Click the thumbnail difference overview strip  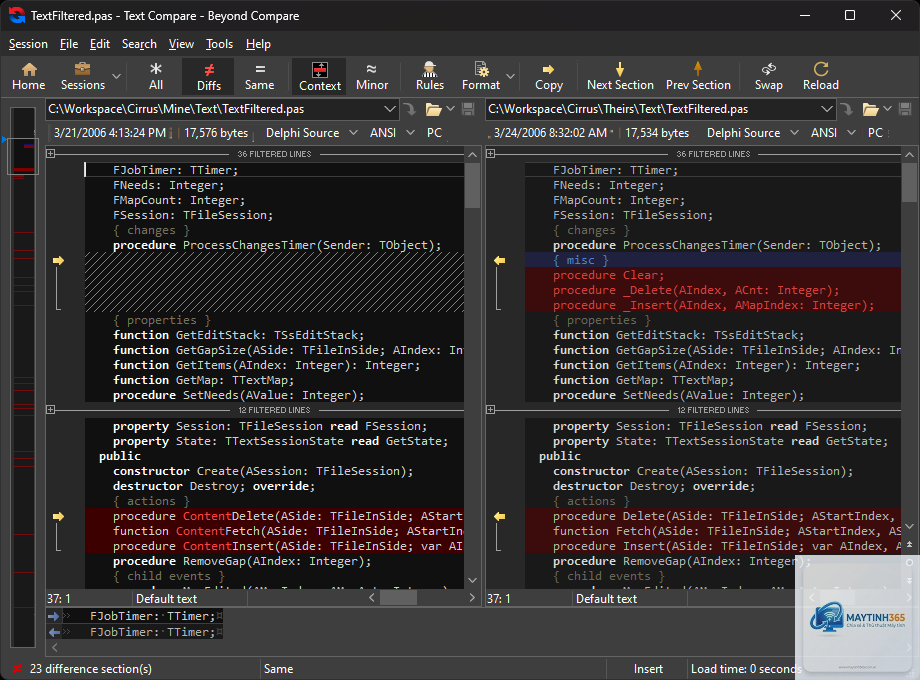[x=23, y=375]
